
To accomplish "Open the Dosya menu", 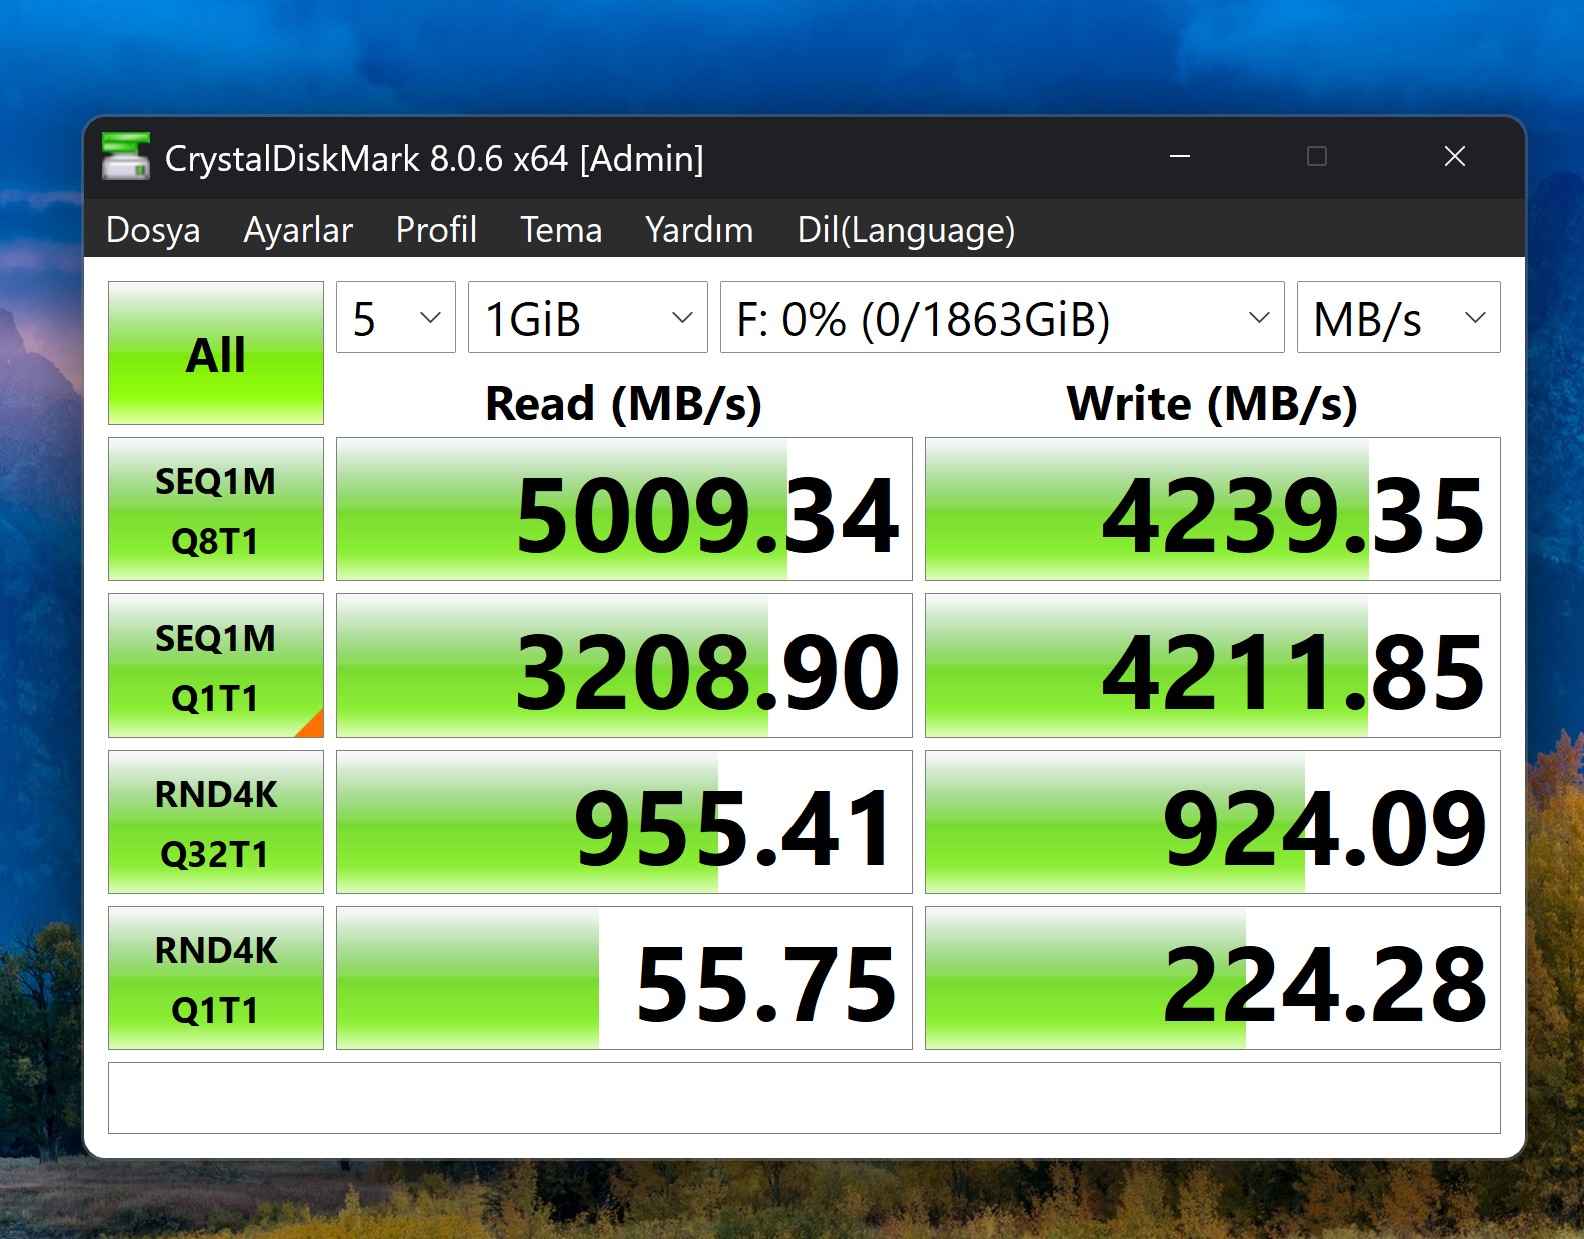I will pos(153,230).
